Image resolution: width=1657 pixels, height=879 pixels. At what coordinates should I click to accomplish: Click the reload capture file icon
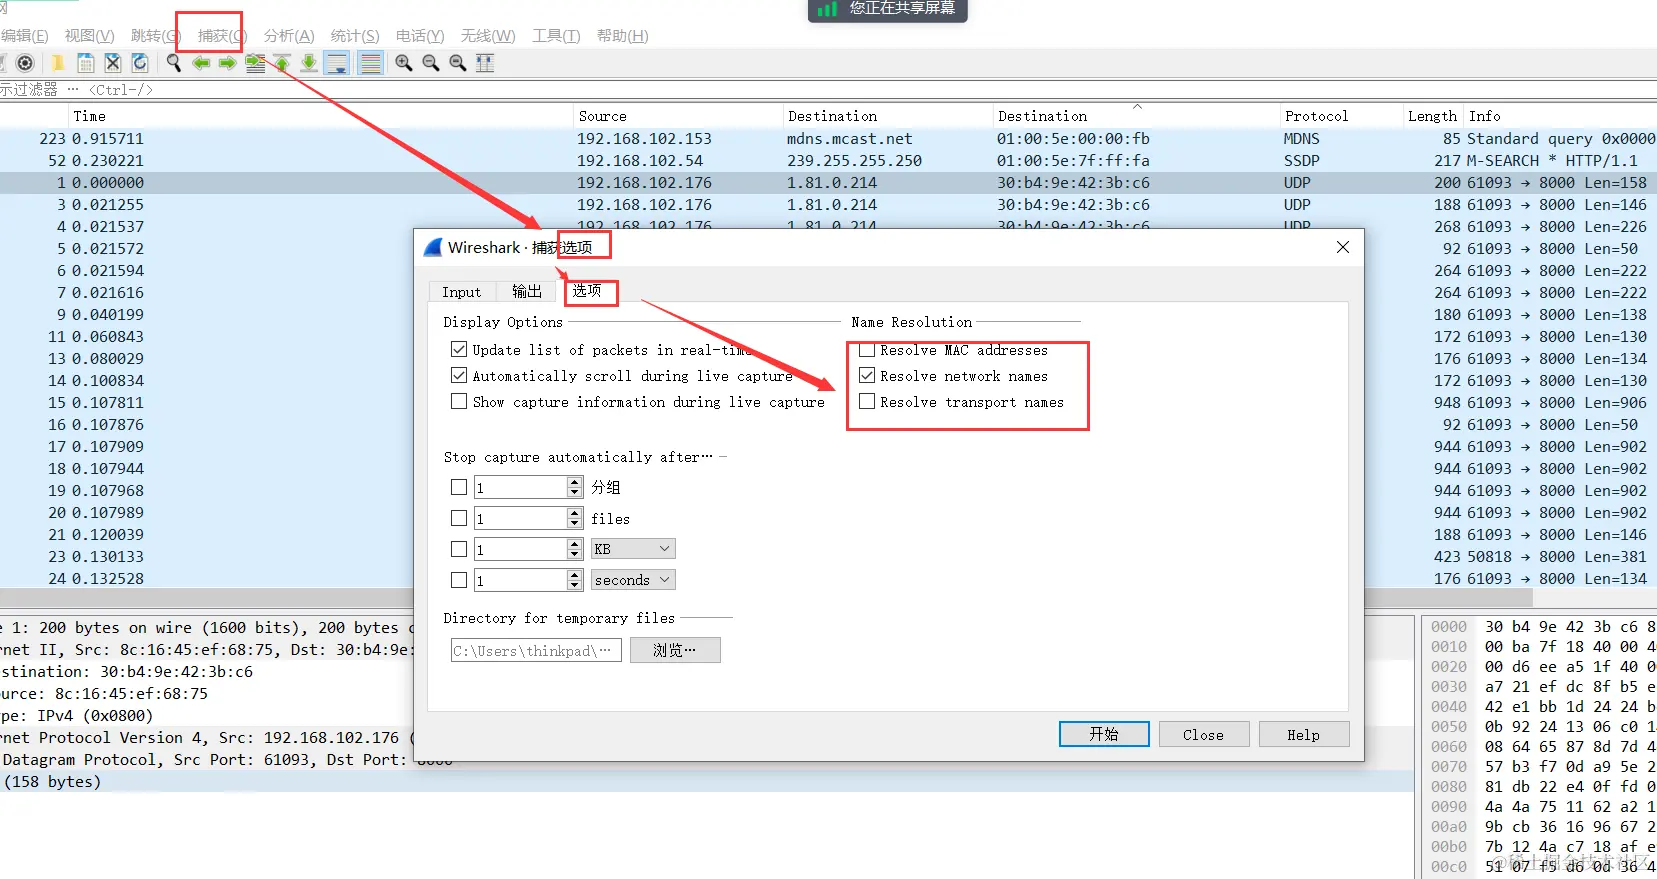coord(140,63)
